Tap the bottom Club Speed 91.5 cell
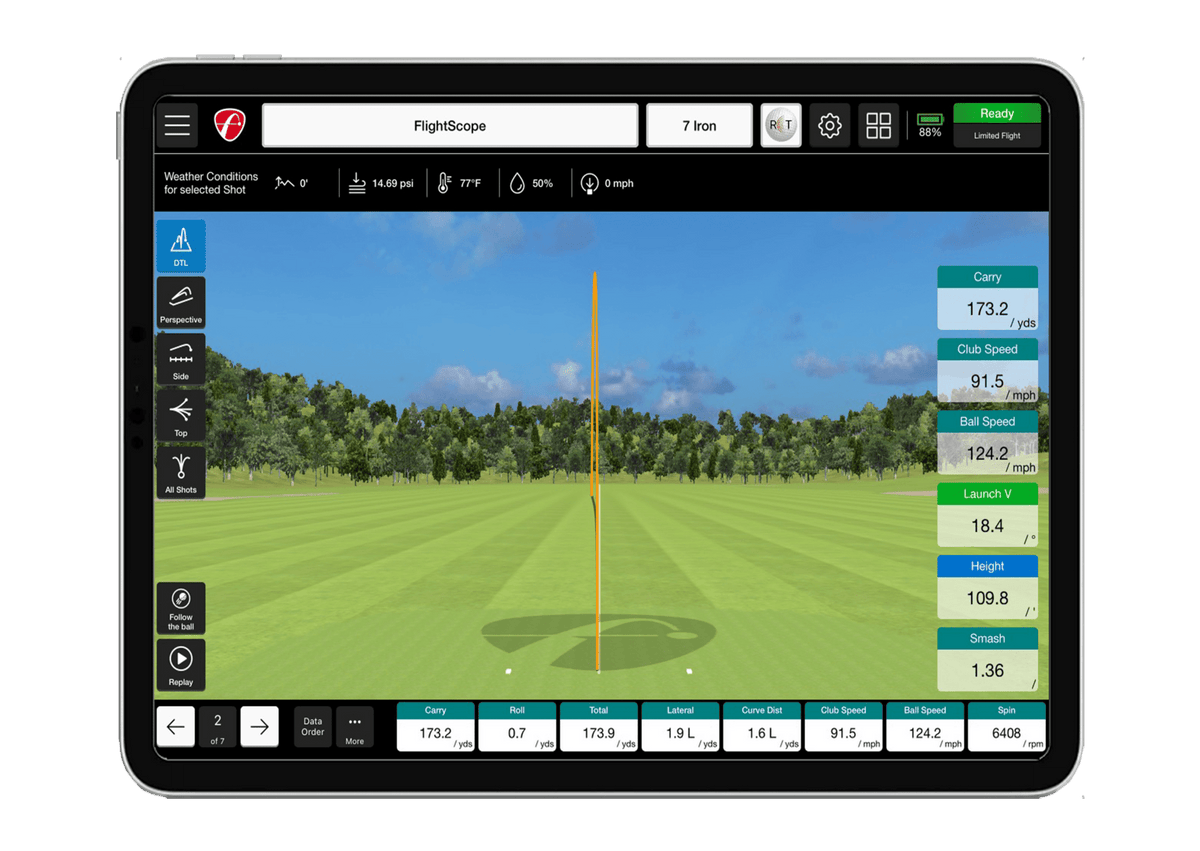Screen dimensions: 1200x851 844,726
